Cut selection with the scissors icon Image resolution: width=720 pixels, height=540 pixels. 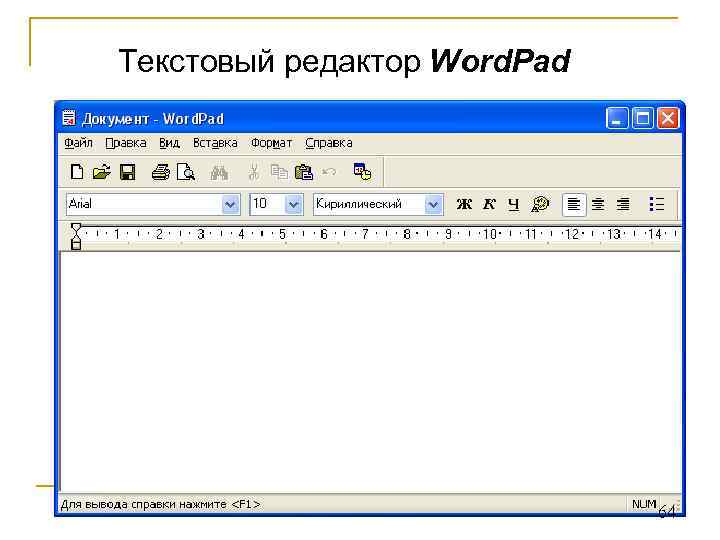click(x=253, y=173)
